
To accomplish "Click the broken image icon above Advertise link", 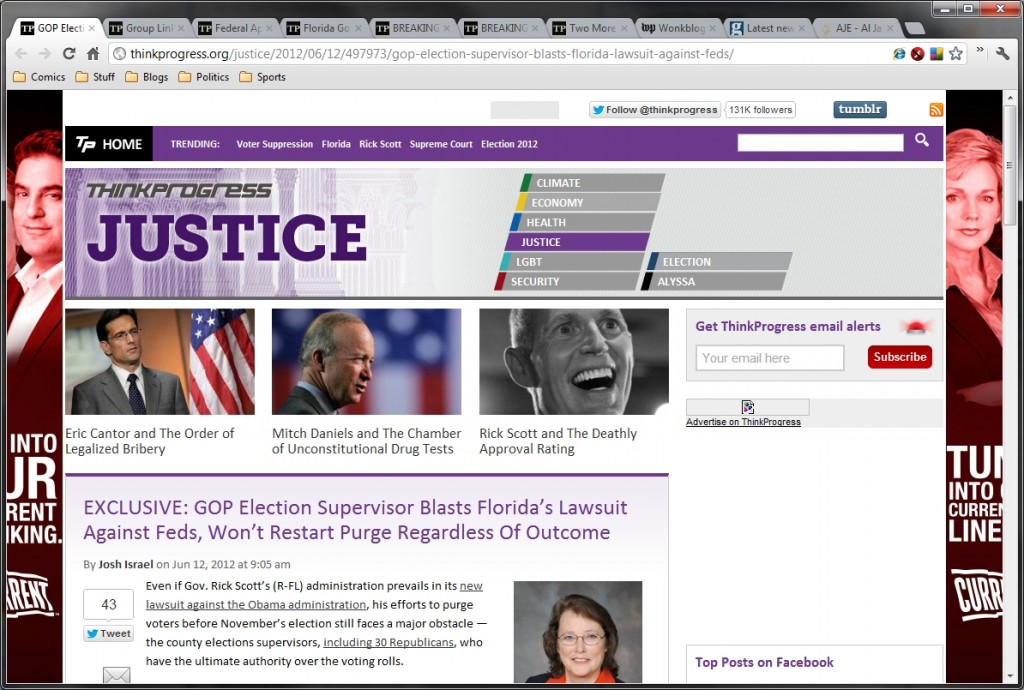I will point(748,407).
